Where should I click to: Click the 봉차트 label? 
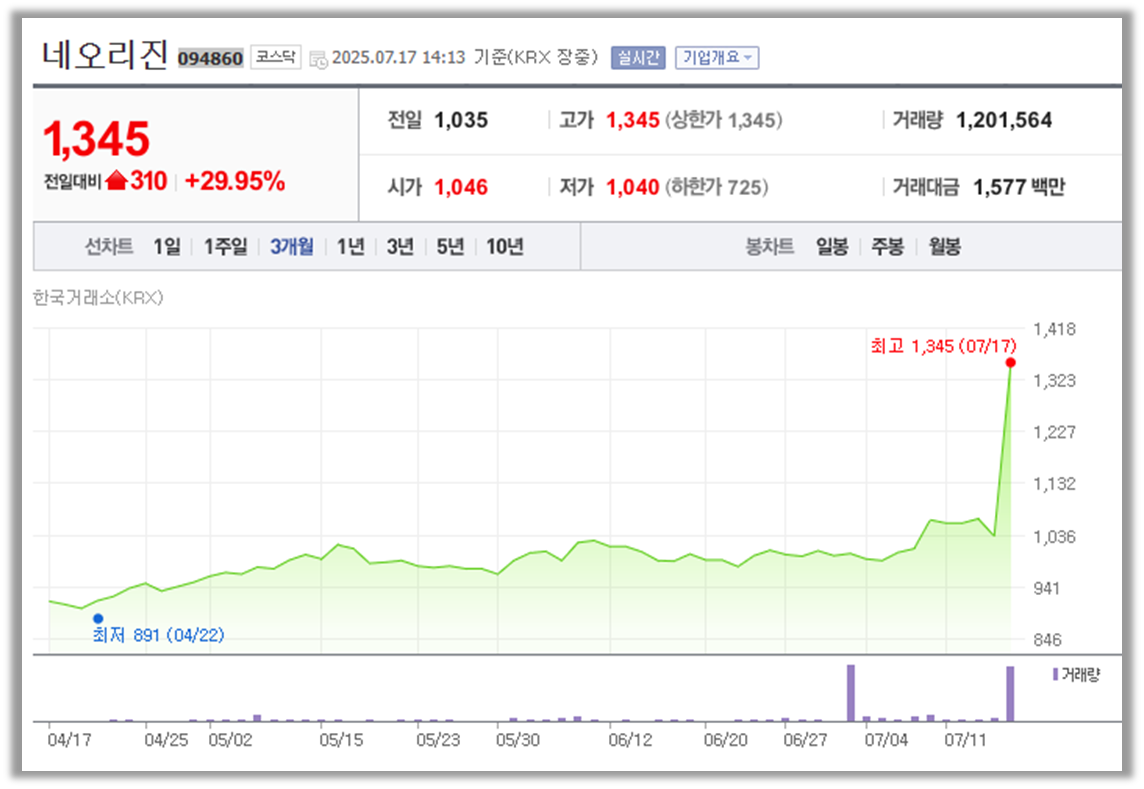coord(769,247)
